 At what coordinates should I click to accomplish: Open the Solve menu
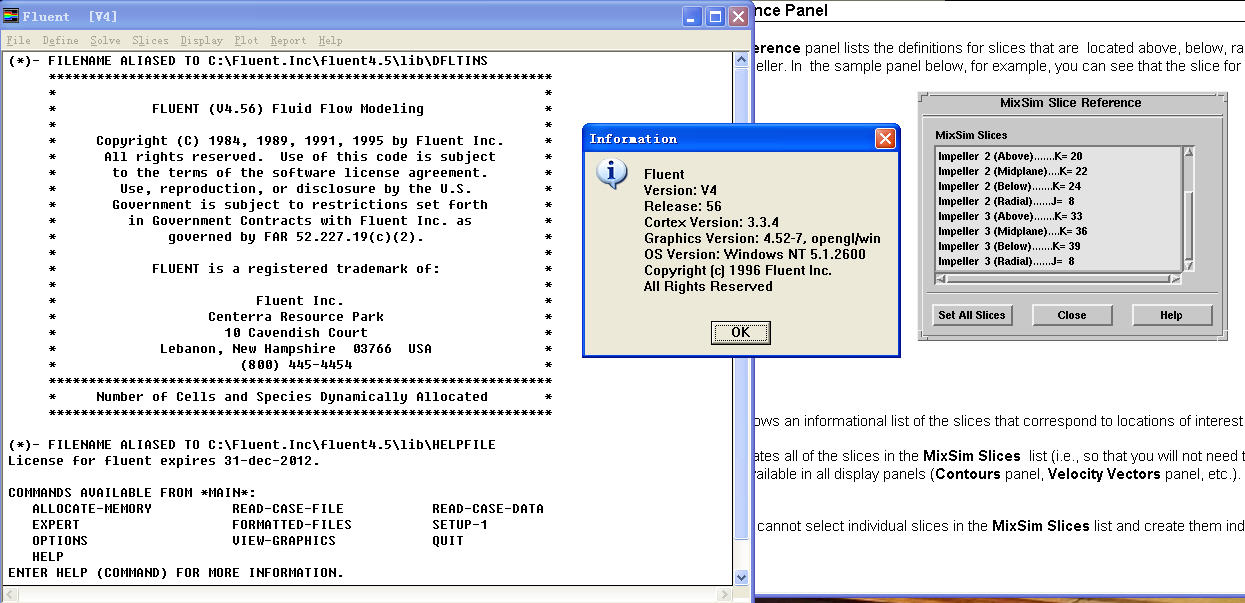(x=105, y=41)
